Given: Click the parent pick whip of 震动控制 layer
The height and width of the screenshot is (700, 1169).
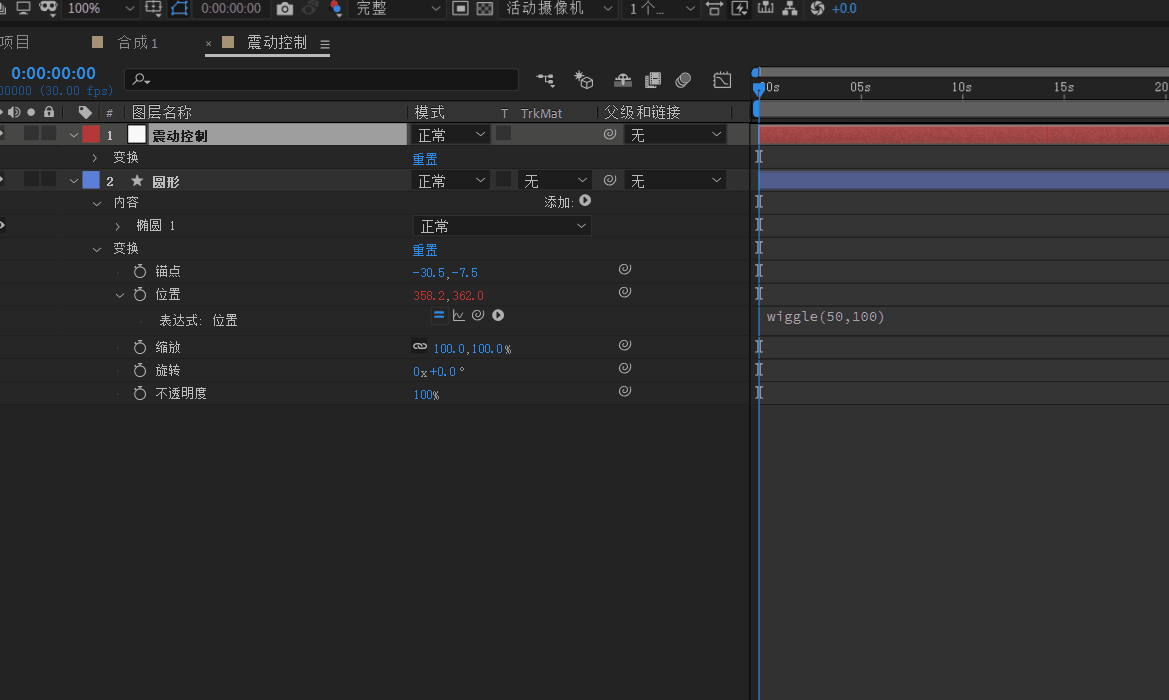Looking at the screenshot, I should click(x=610, y=134).
